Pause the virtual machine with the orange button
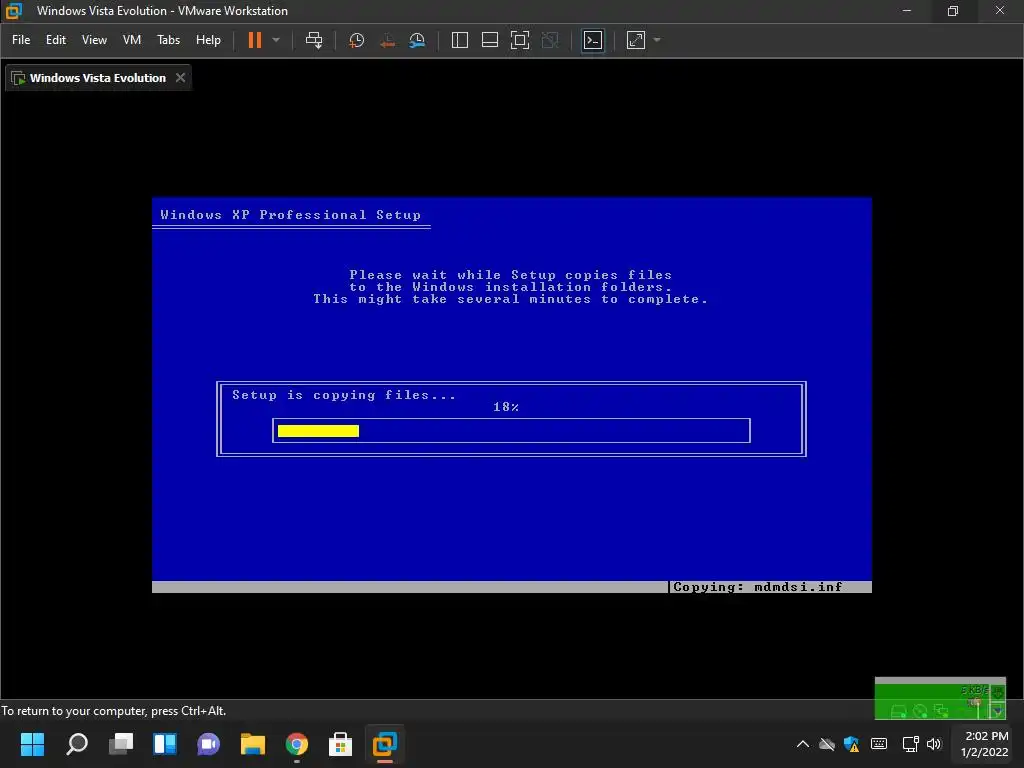1024x768 pixels. 255,40
